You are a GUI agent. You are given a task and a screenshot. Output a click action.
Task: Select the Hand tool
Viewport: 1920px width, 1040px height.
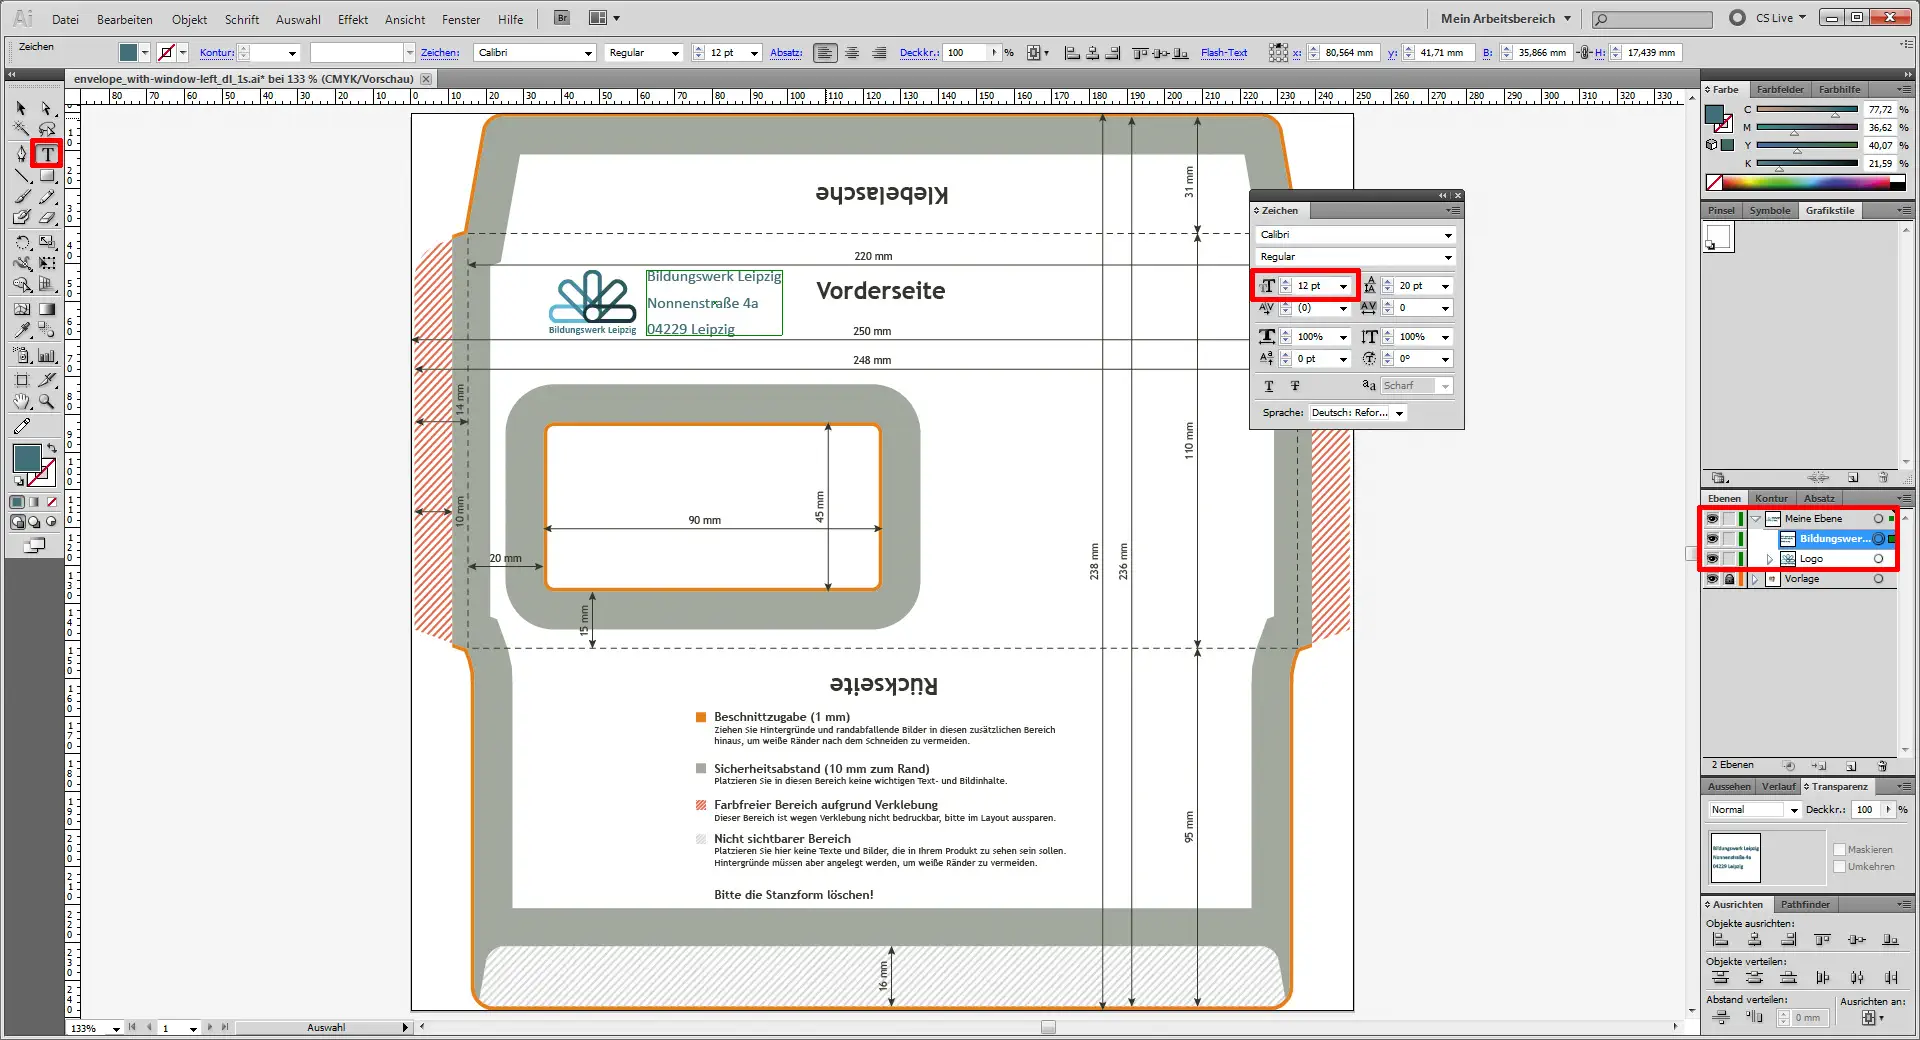[21, 402]
